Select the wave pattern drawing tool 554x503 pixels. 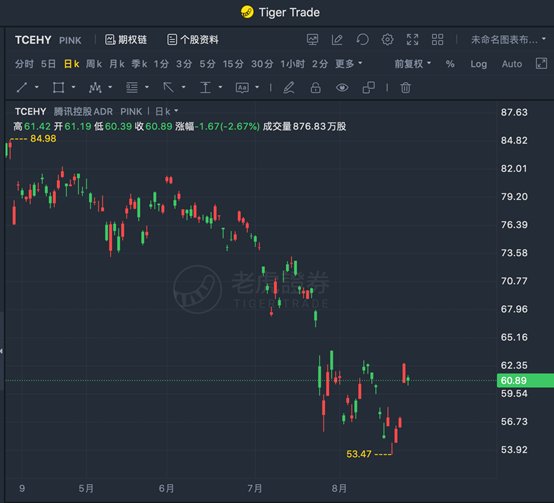point(95,87)
